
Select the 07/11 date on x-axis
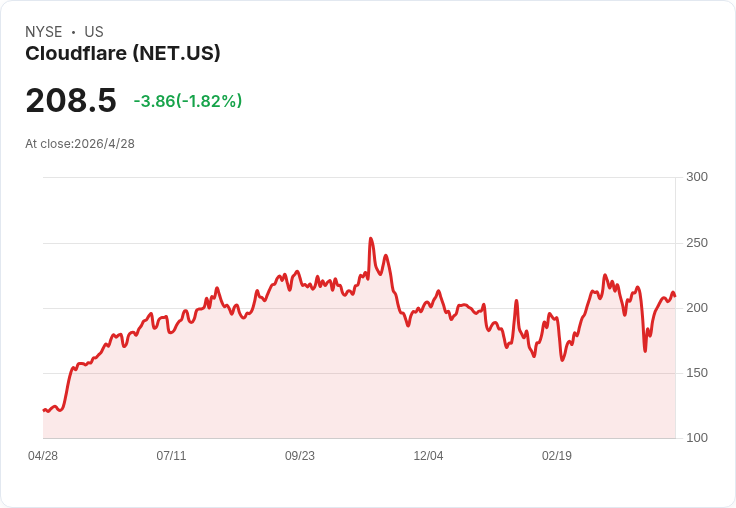click(x=171, y=455)
